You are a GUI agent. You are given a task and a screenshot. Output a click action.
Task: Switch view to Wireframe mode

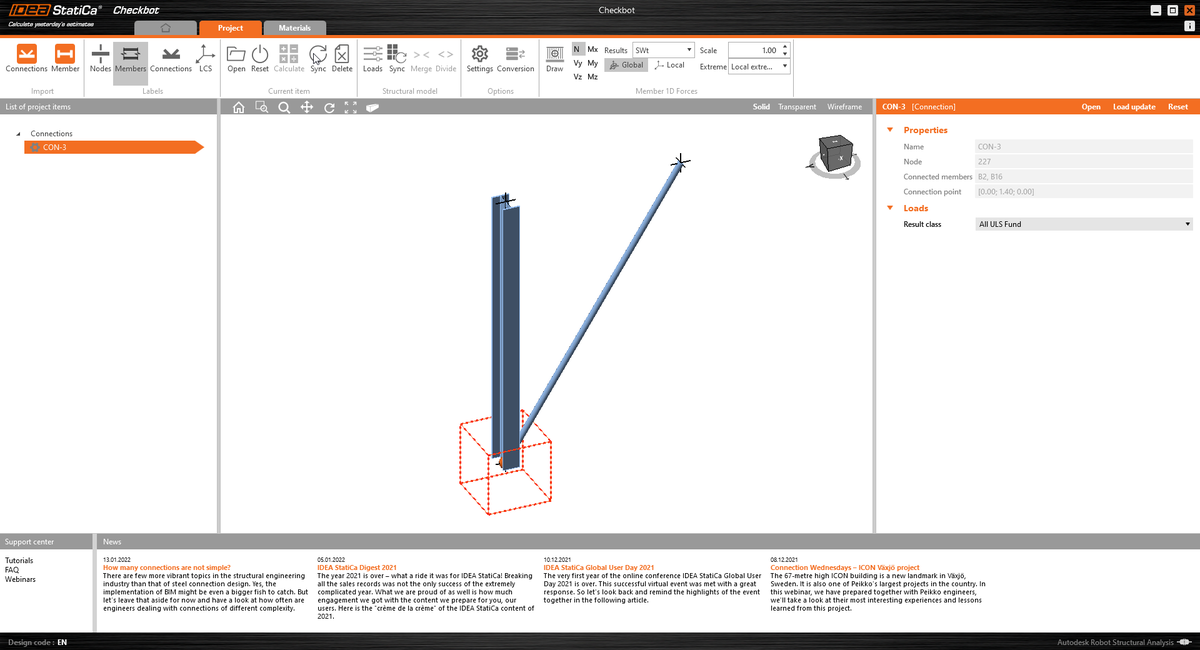coord(844,106)
